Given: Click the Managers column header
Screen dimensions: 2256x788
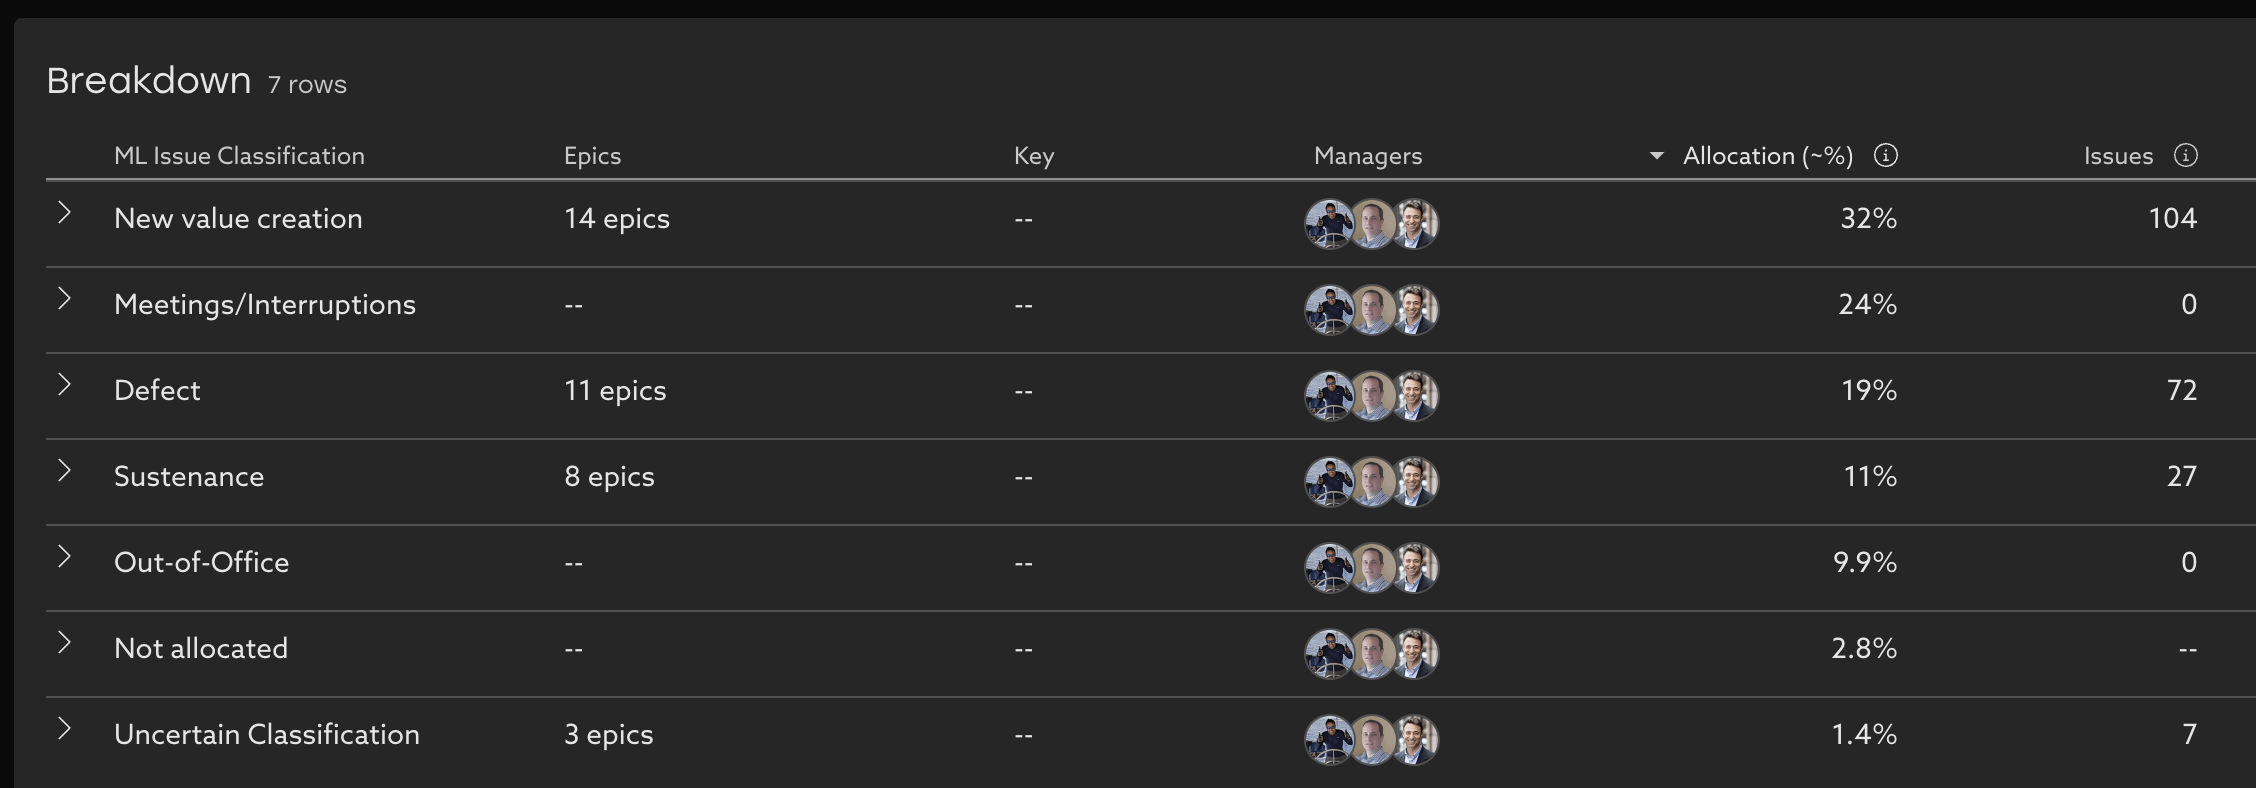Looking at the screenshot, I should (x=1367, y=156).
